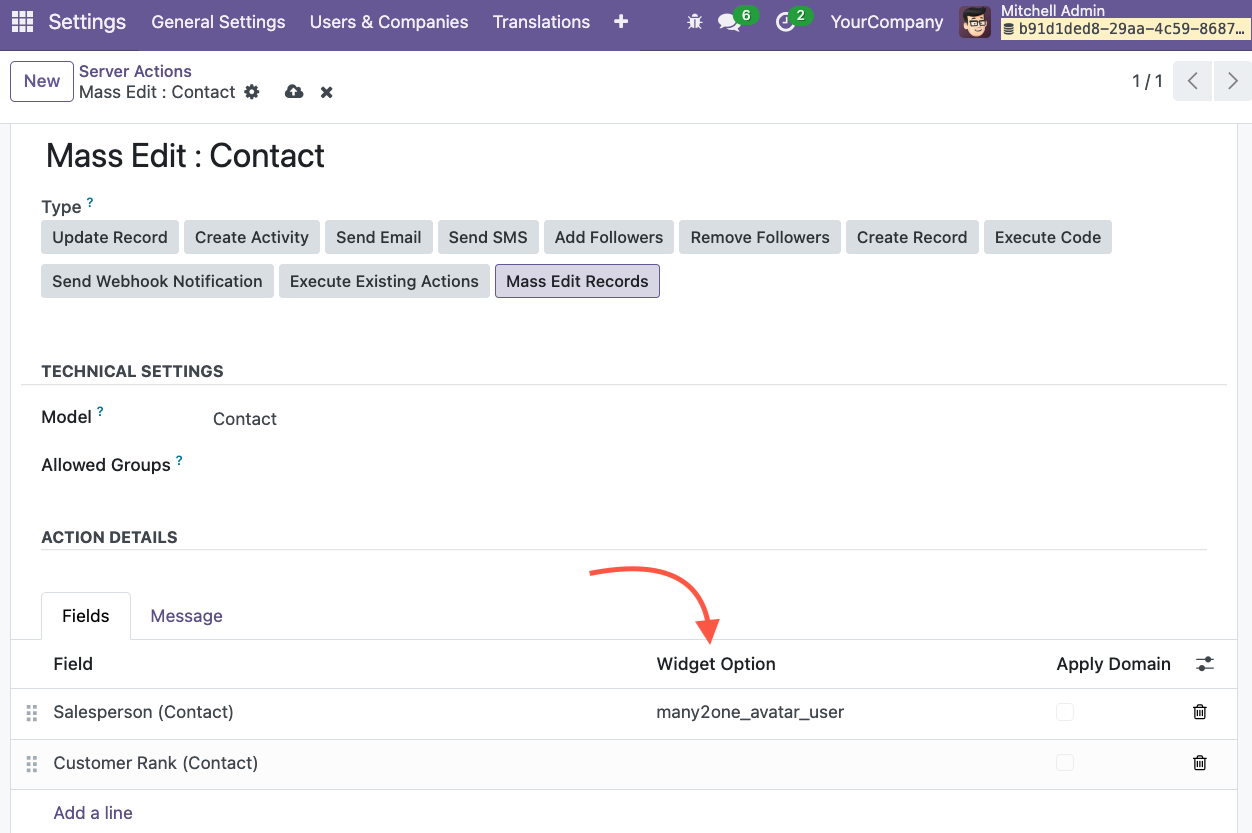The image size is (1252, 833).
Task: Open the apps grid menu
Action: point(22,21)
